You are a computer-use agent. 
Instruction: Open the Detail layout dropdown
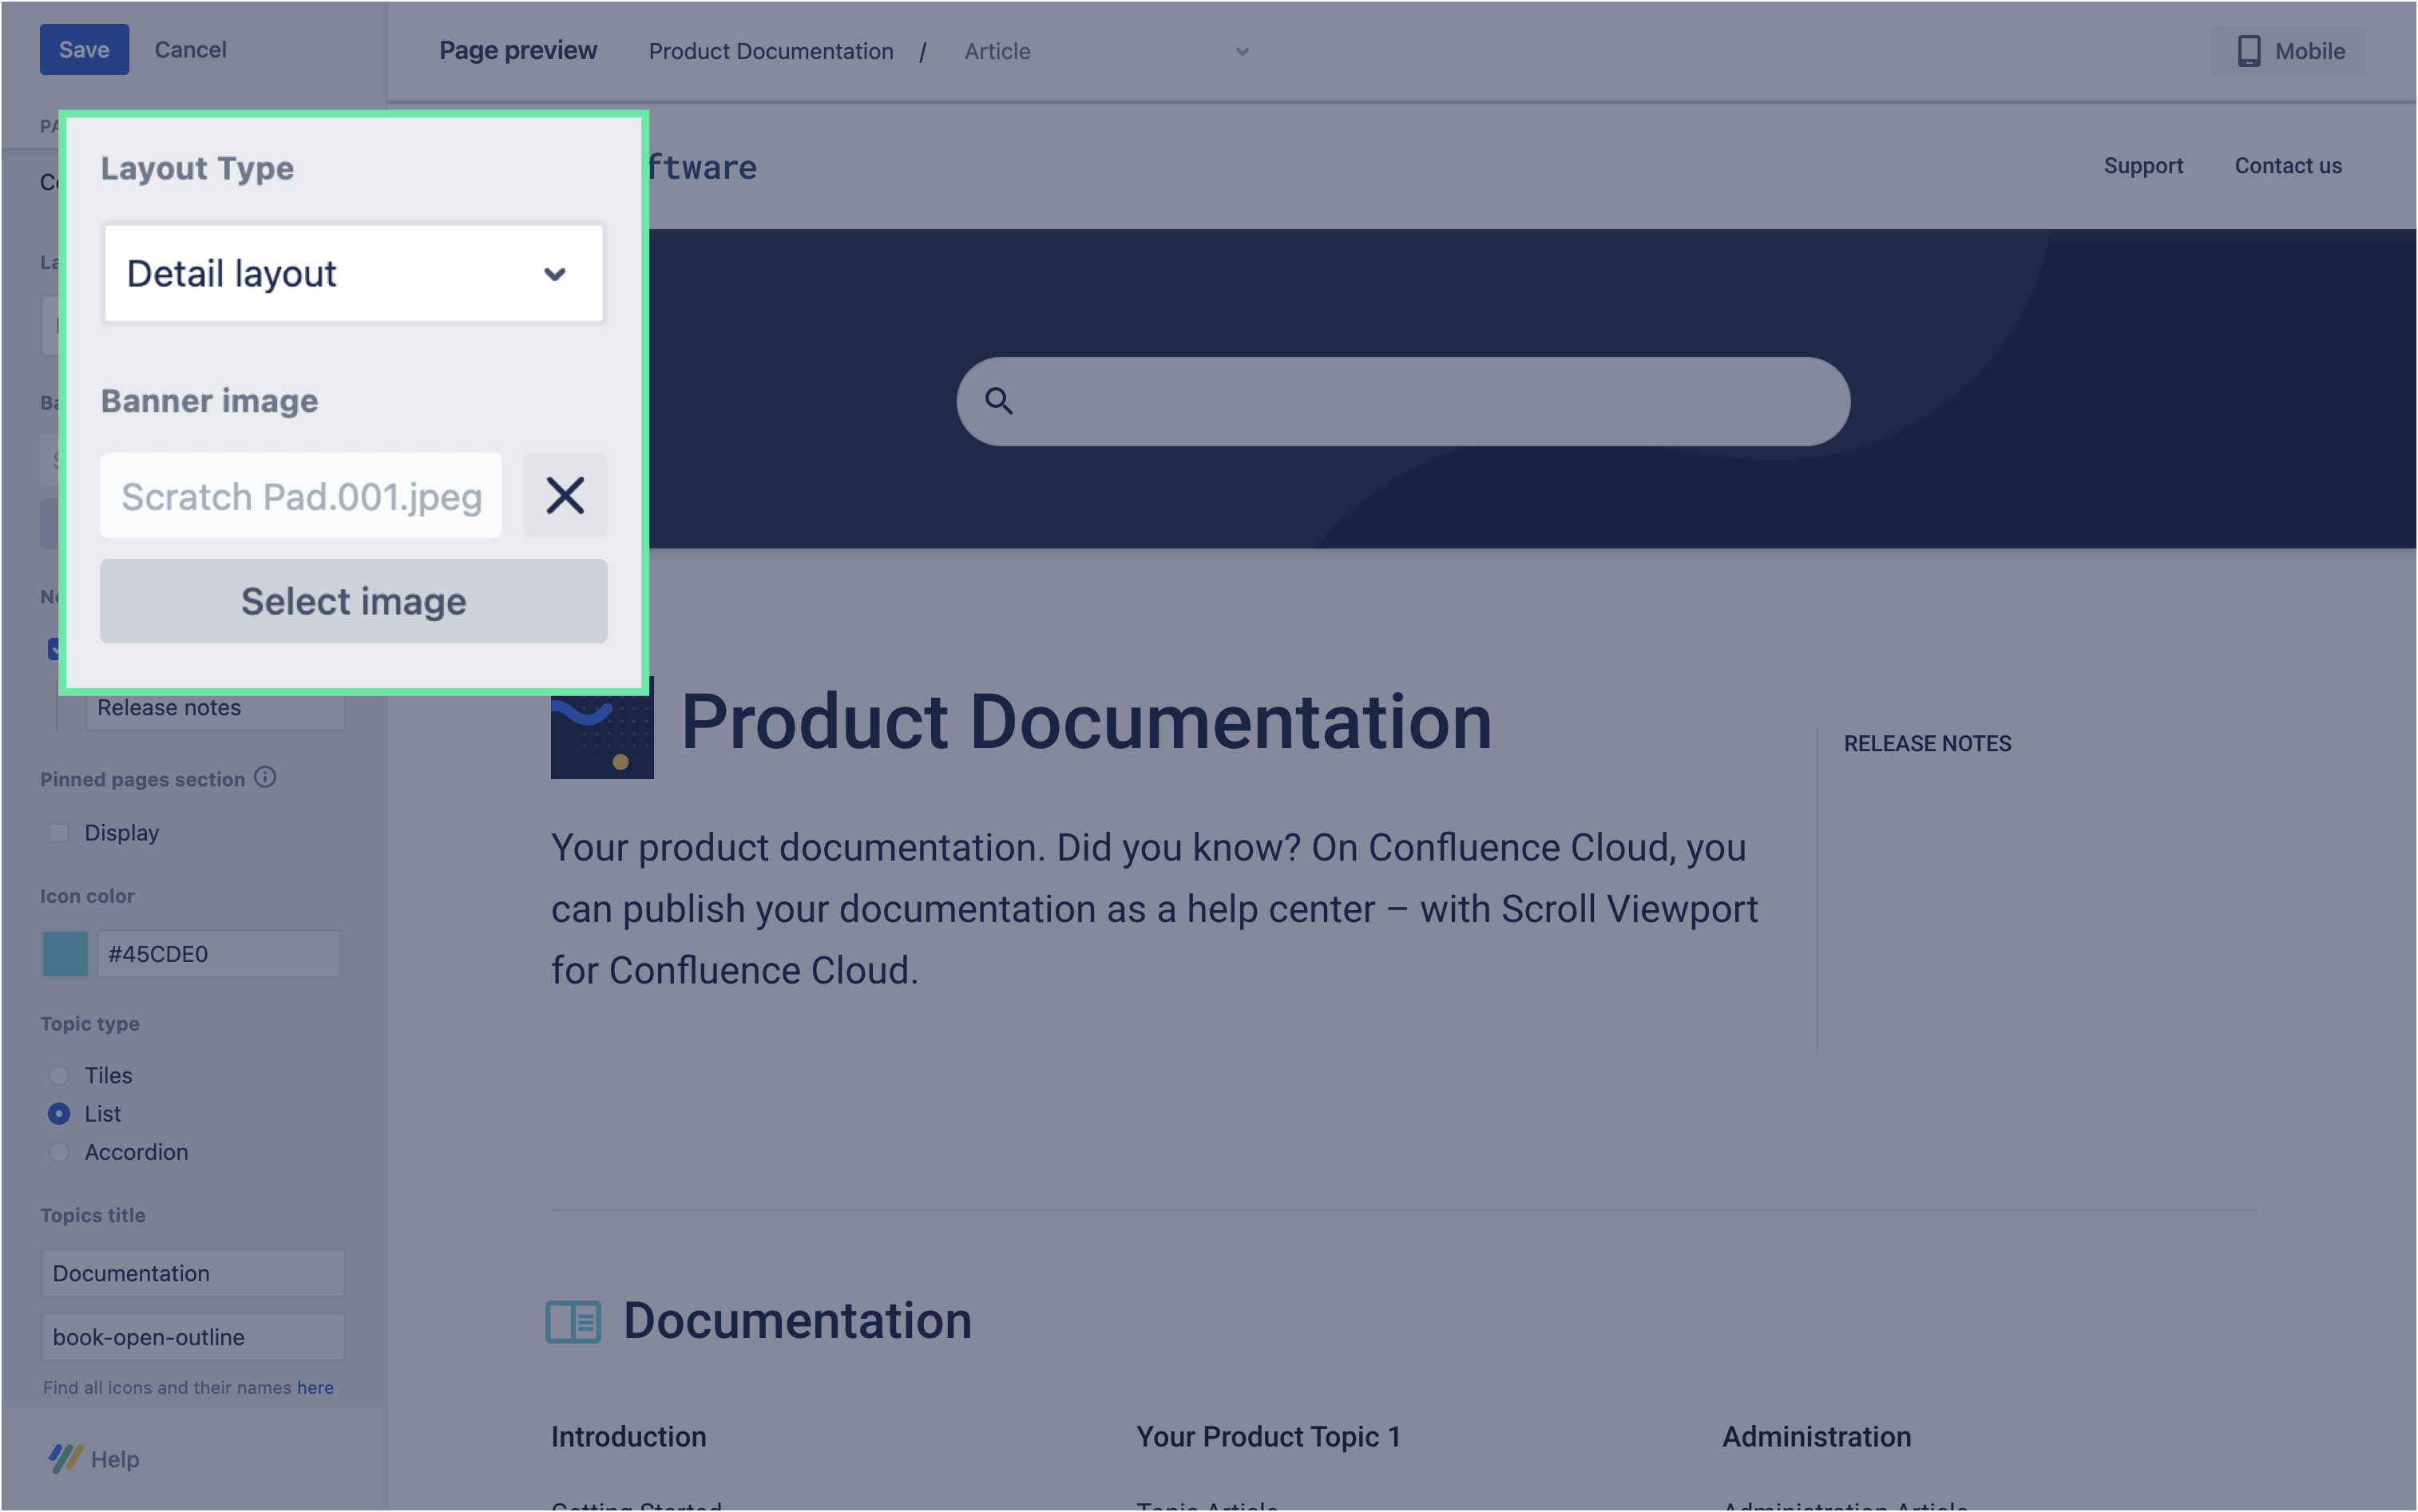[353, 274]
